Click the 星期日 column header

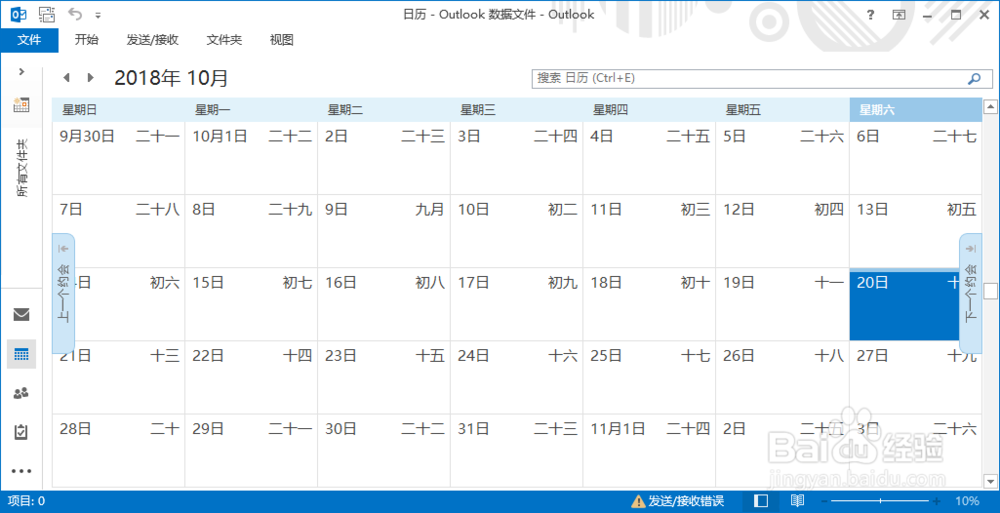[118, 110]
